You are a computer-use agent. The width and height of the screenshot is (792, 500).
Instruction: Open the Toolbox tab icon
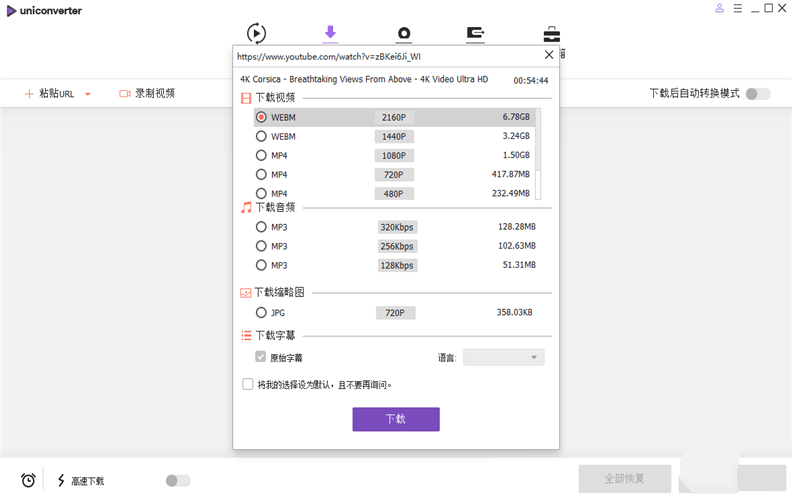(551, 34)
